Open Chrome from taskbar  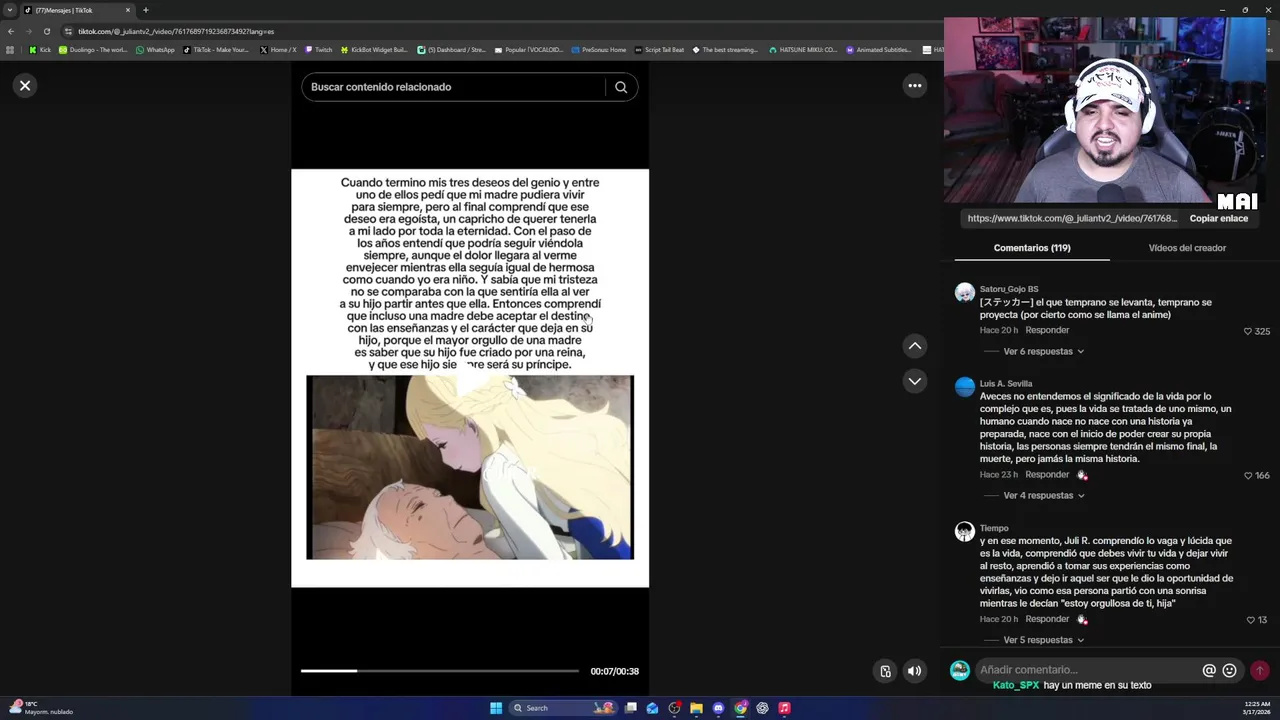pyautogui.click(x=740, y=708)
